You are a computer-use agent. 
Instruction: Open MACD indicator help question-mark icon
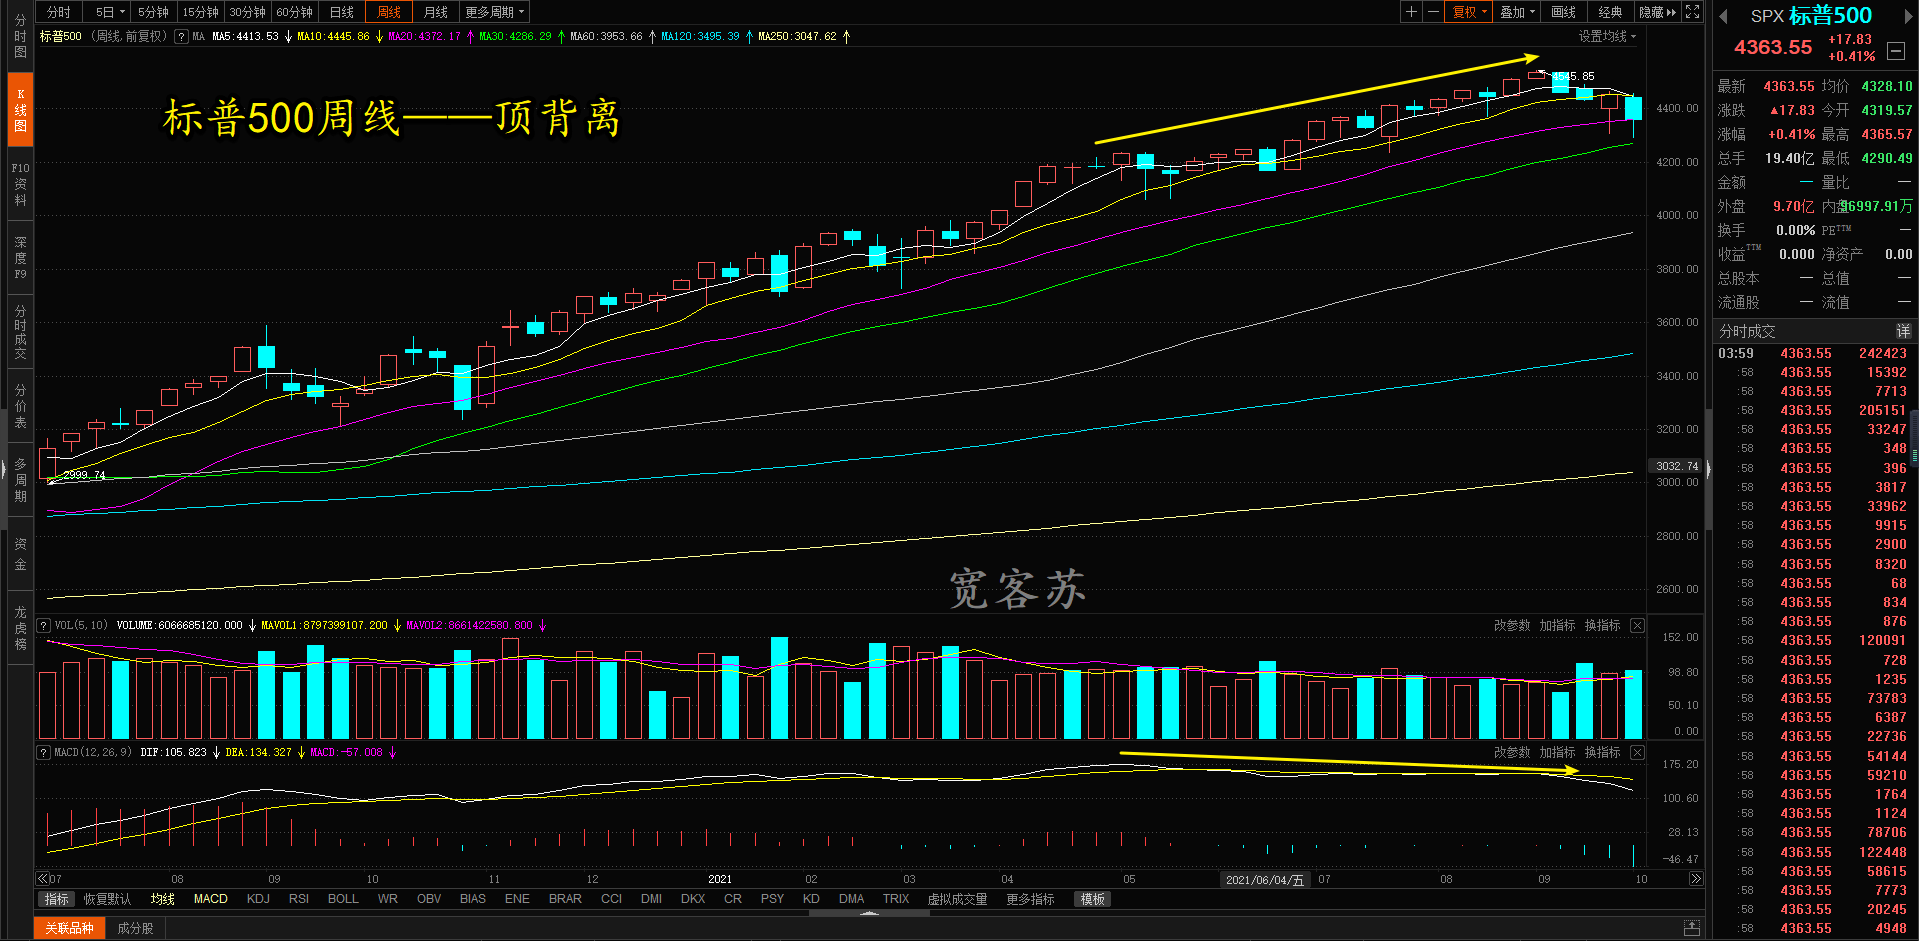44,753
